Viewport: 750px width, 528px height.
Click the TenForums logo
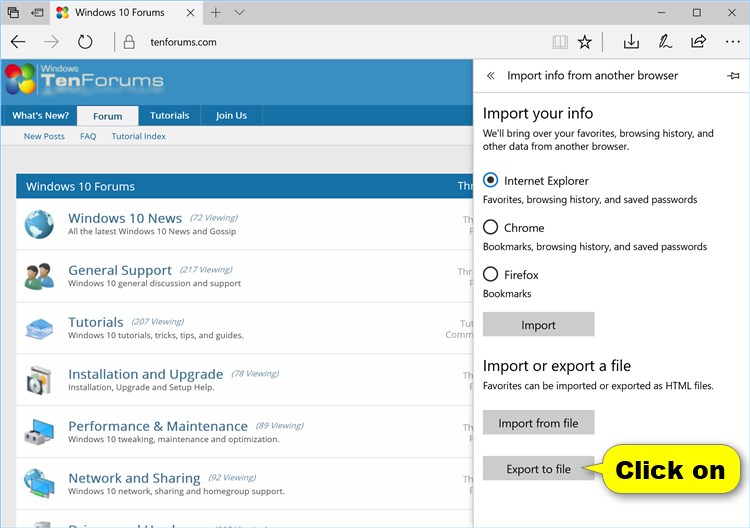click(85, 78)
